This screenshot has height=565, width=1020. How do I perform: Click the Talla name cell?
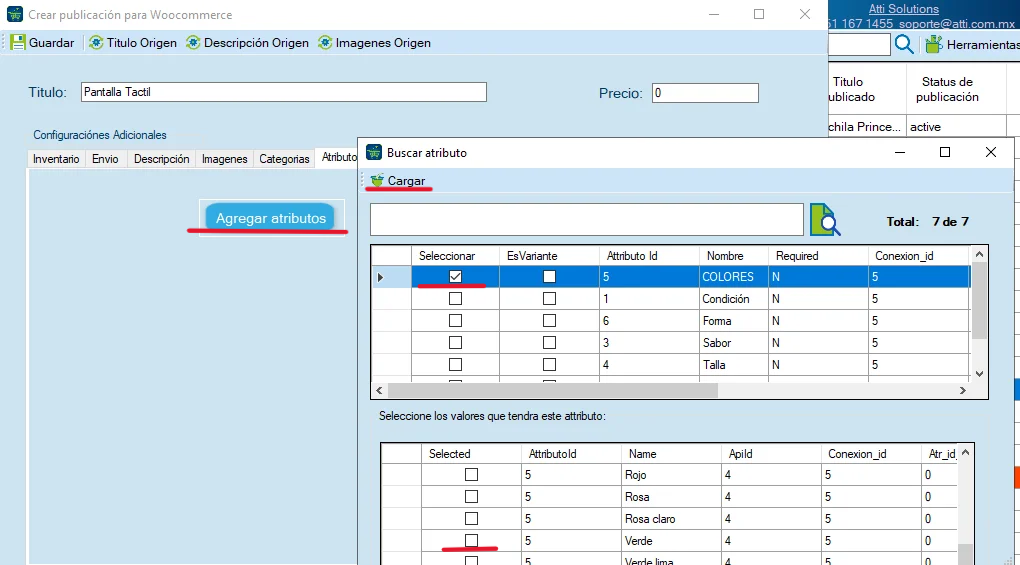coord(733,365)
